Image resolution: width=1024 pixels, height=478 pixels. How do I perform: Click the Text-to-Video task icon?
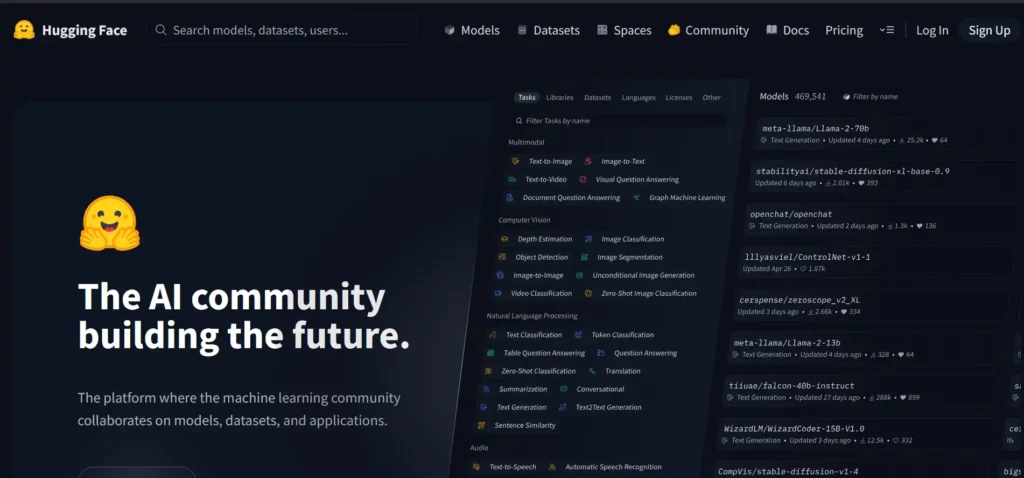[x=512, y=179]
